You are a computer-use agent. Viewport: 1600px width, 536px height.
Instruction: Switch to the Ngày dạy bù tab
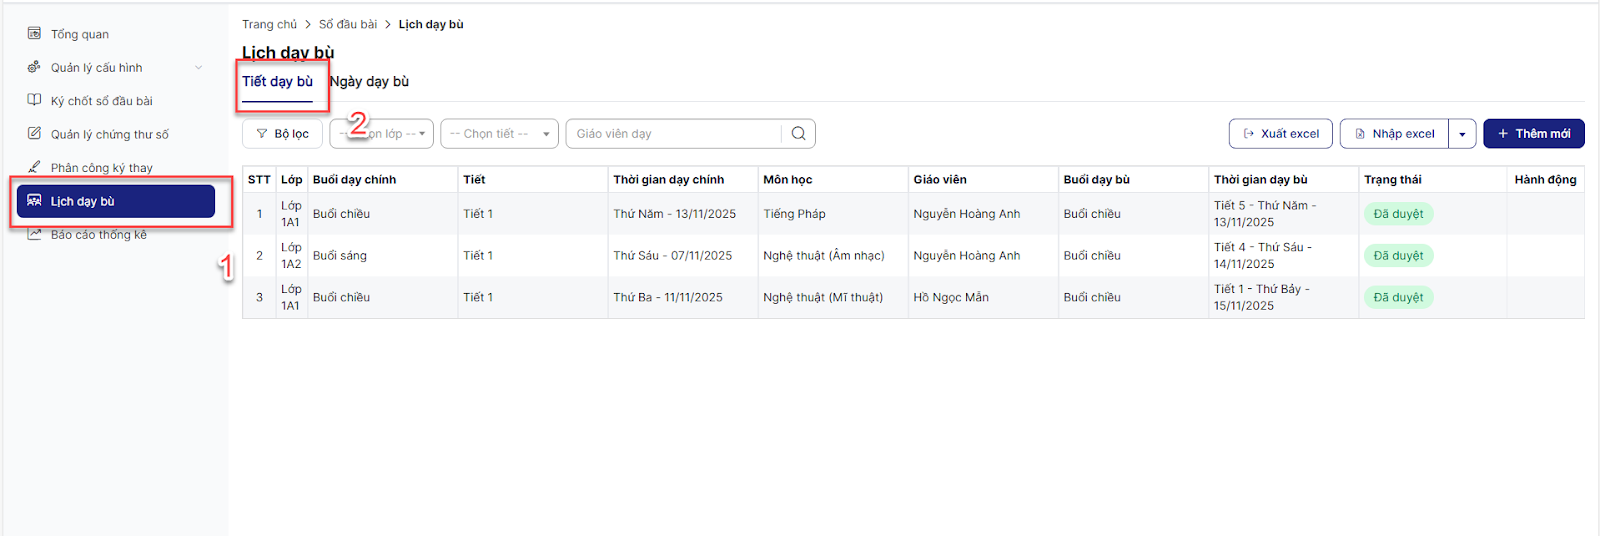[x=370, y=82]
